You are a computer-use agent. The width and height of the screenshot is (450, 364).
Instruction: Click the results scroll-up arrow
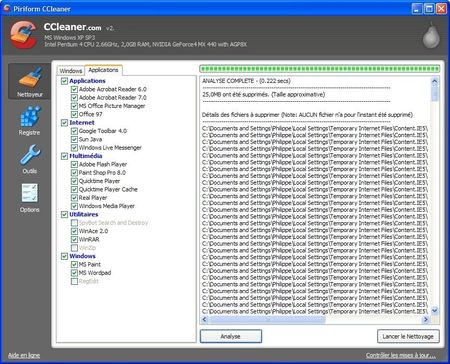click(x=435, y=81)
